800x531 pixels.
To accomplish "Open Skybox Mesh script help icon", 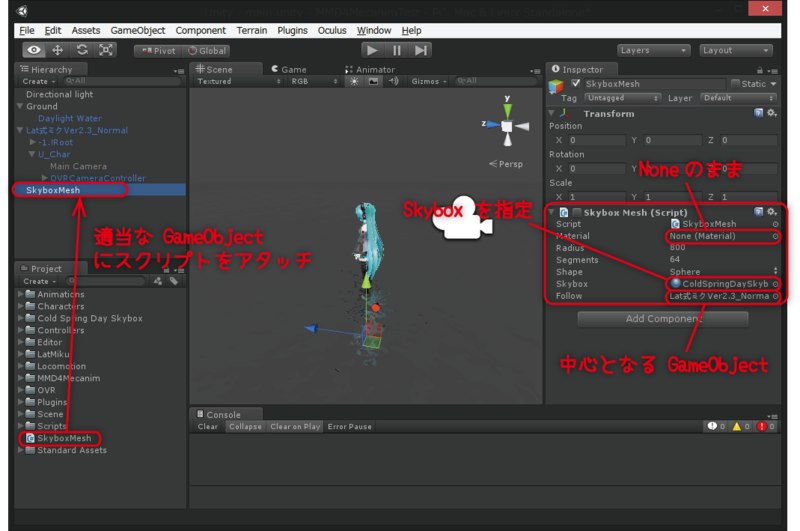I will [759, 212].
